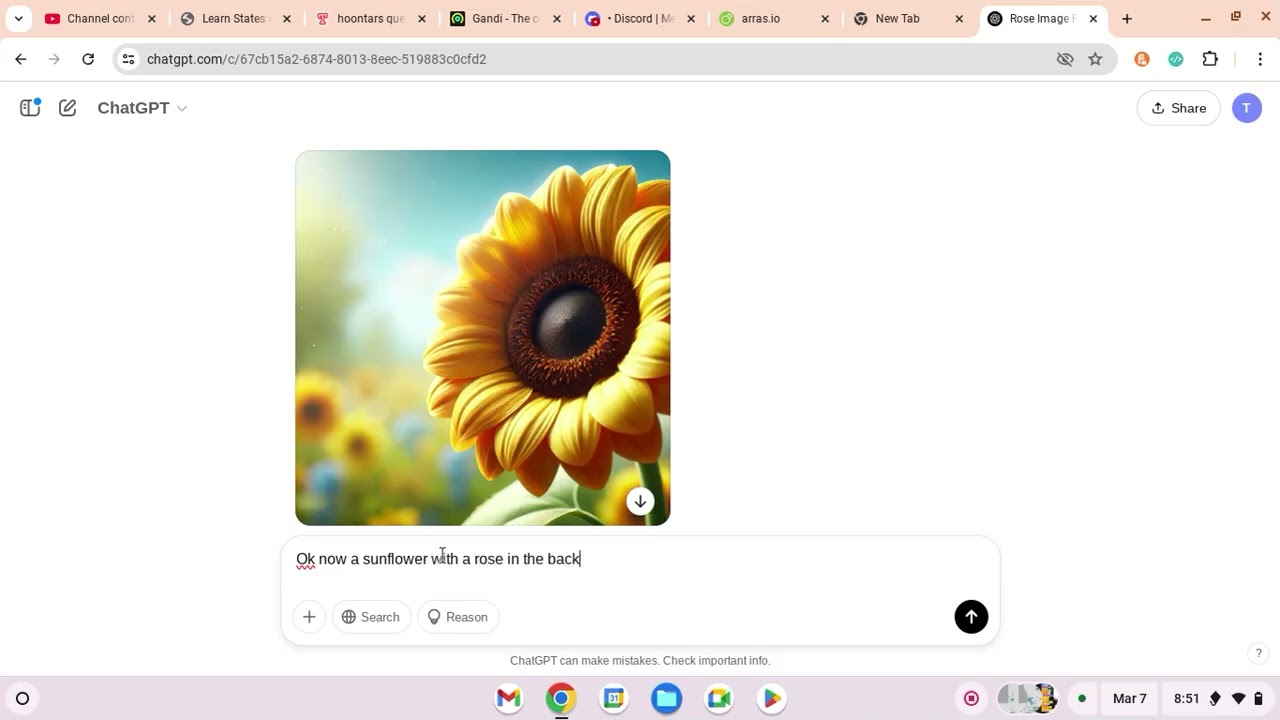Click the screen recording indicator icon

point(971,698)
